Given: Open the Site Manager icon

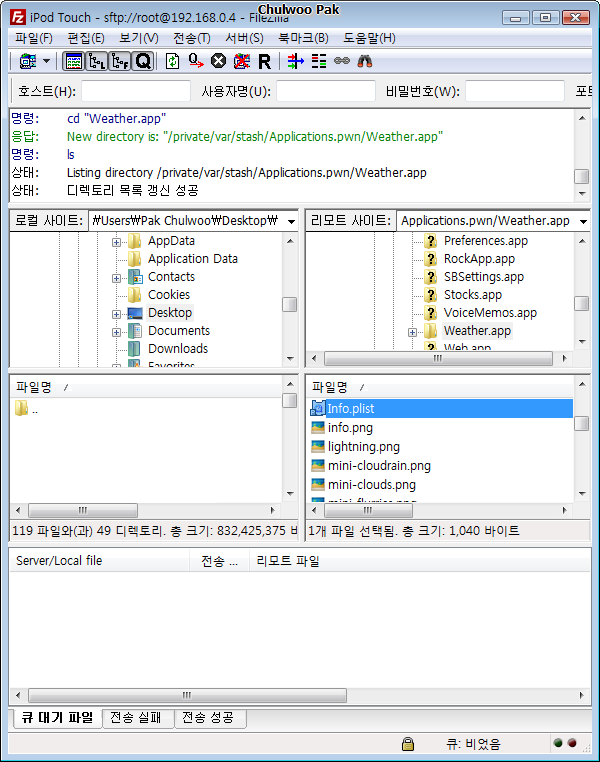Looking at the screenshot, I should [x=28, y=61].
